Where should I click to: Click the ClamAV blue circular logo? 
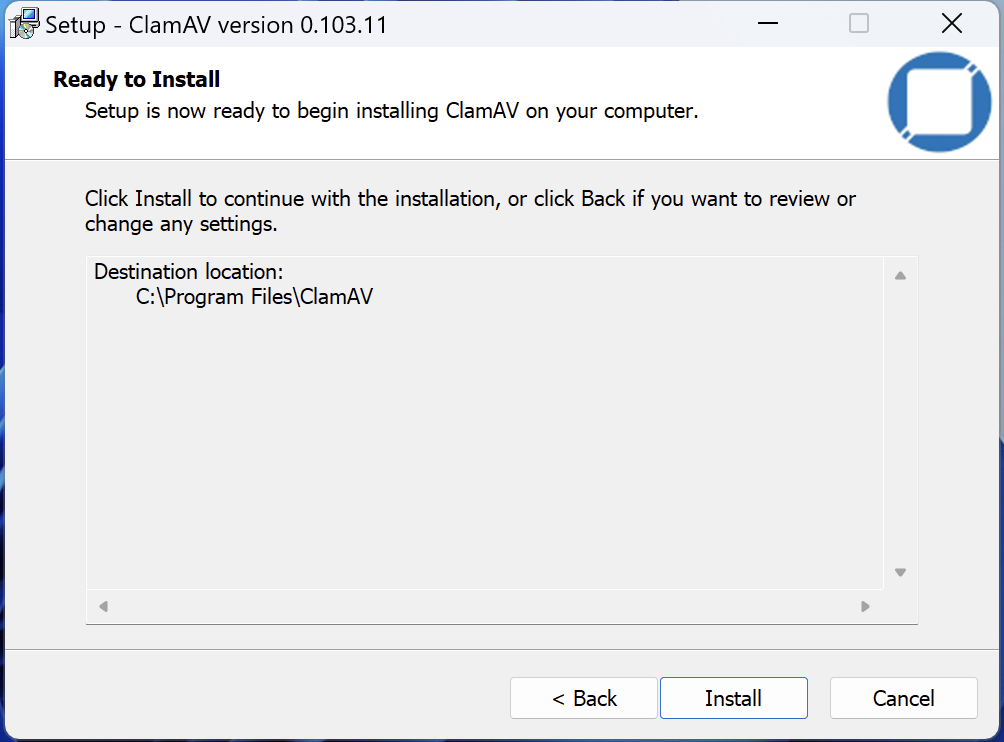point(939,102)
